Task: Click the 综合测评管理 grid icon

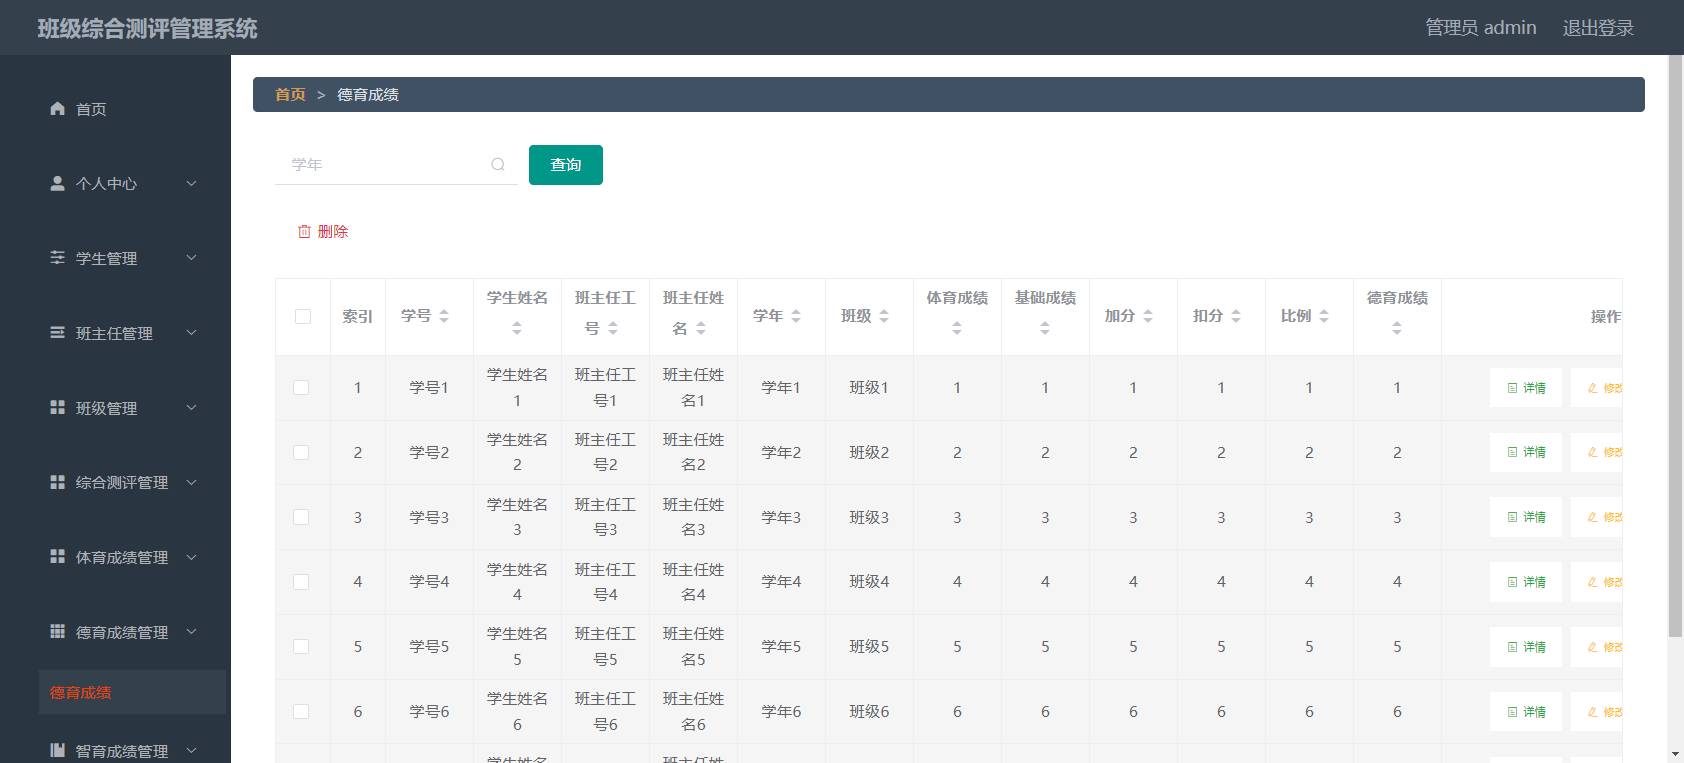Action: (57, 482)
